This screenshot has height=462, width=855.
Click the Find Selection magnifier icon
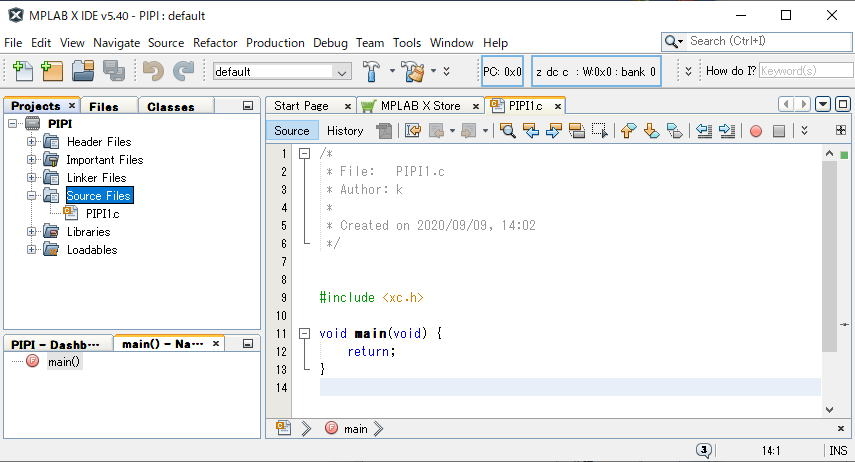click(508, 131)
